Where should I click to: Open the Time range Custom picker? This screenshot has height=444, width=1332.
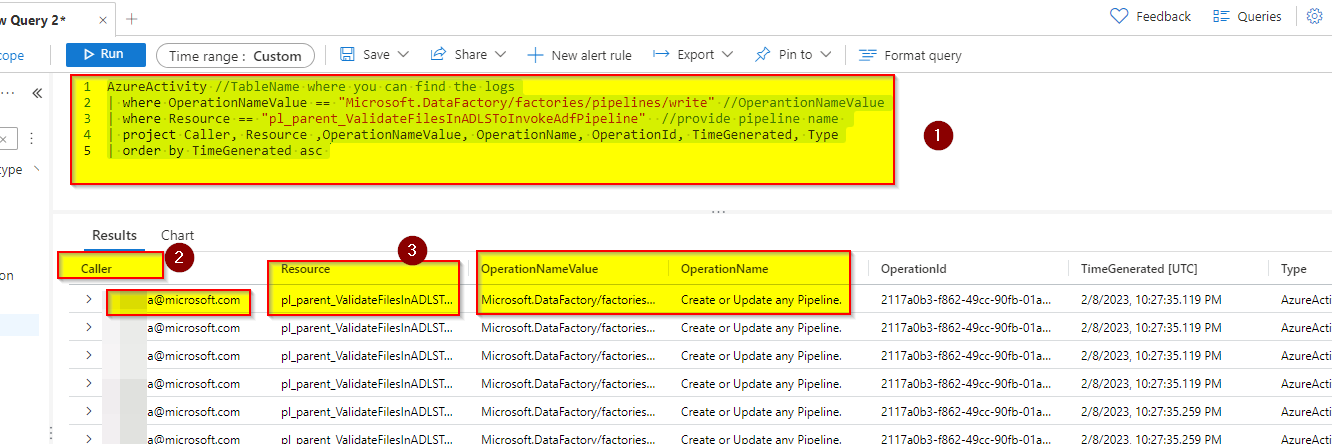235,56
